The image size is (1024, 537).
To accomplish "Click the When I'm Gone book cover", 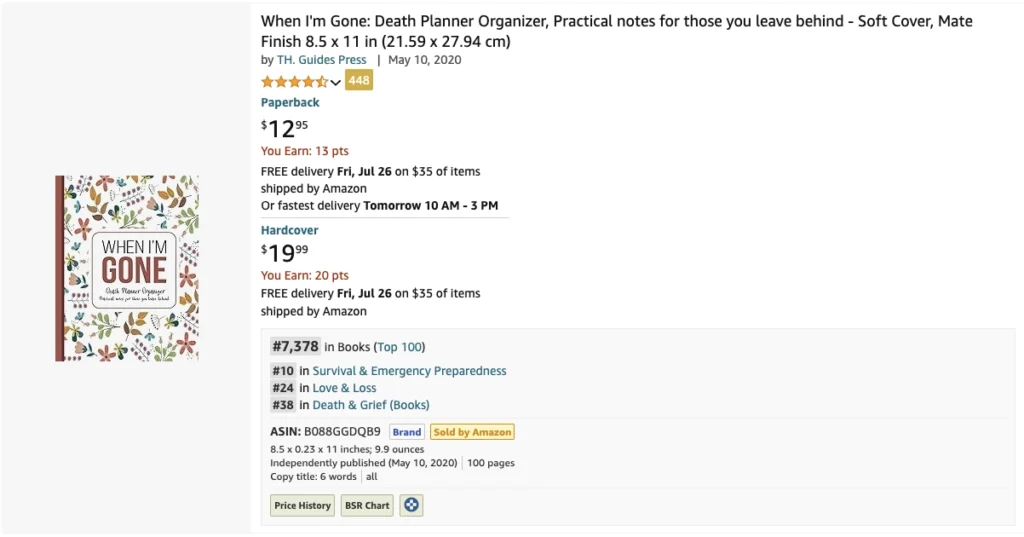I will 127,268.
